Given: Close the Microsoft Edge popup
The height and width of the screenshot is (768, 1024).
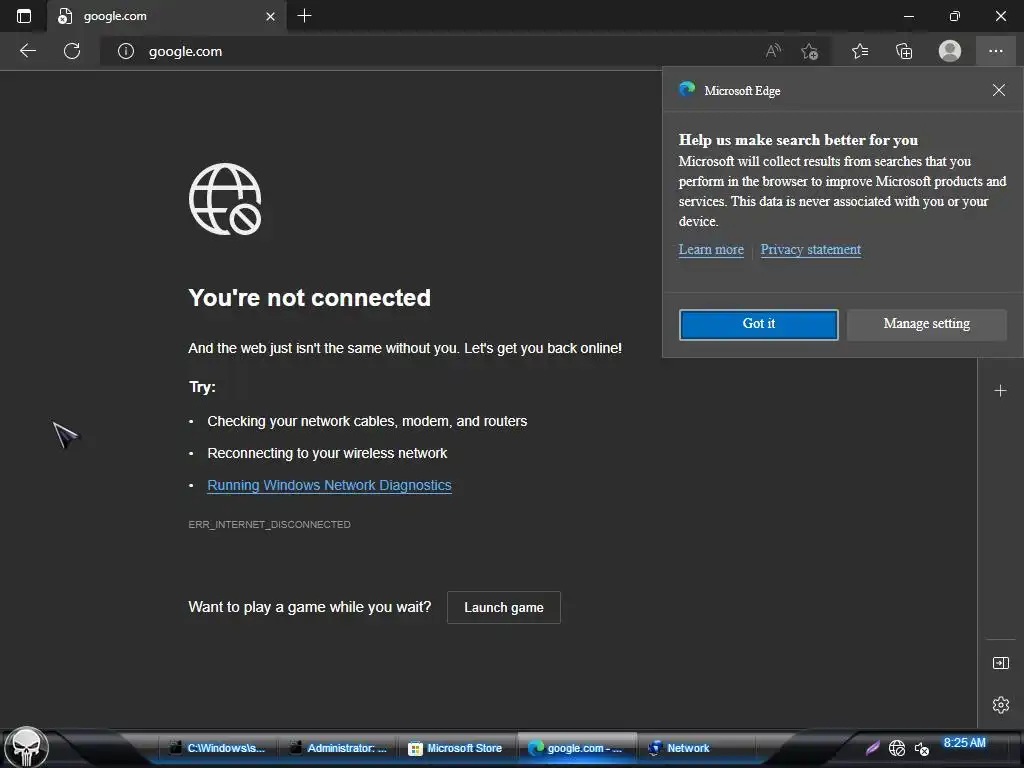Looking at the screenshot, I should 999,90.
